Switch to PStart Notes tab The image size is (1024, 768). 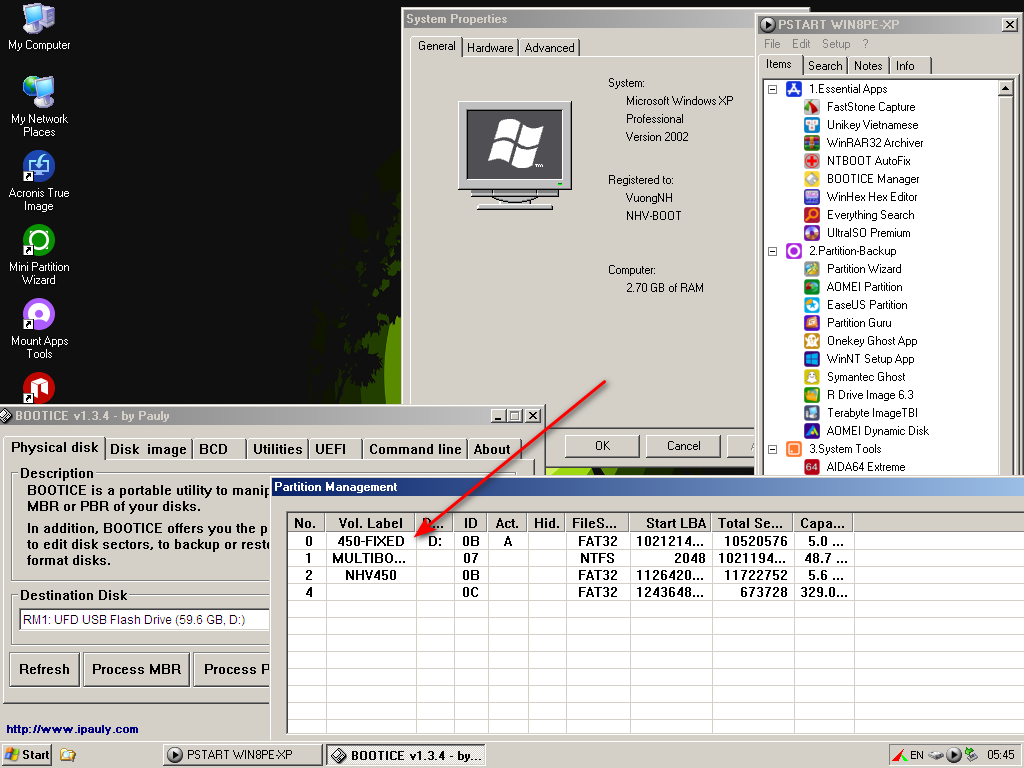tap(868, 66)
